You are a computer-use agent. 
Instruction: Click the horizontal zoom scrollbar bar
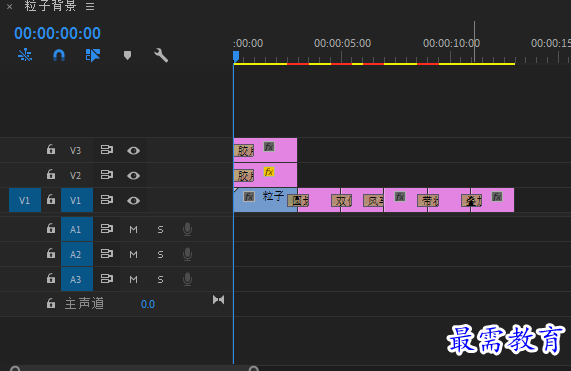(134, 368)
